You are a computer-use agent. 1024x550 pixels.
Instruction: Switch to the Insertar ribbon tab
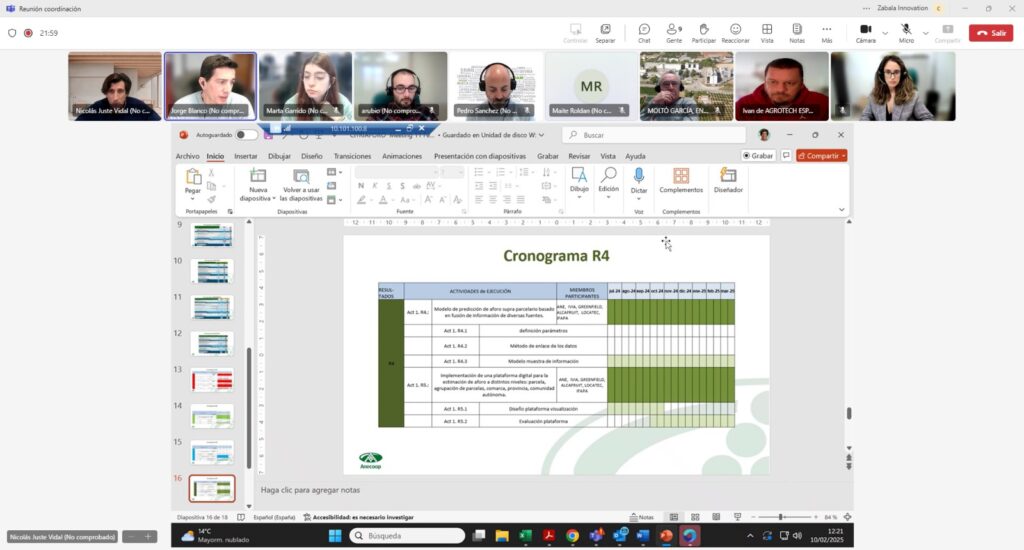tap(246, 156)
